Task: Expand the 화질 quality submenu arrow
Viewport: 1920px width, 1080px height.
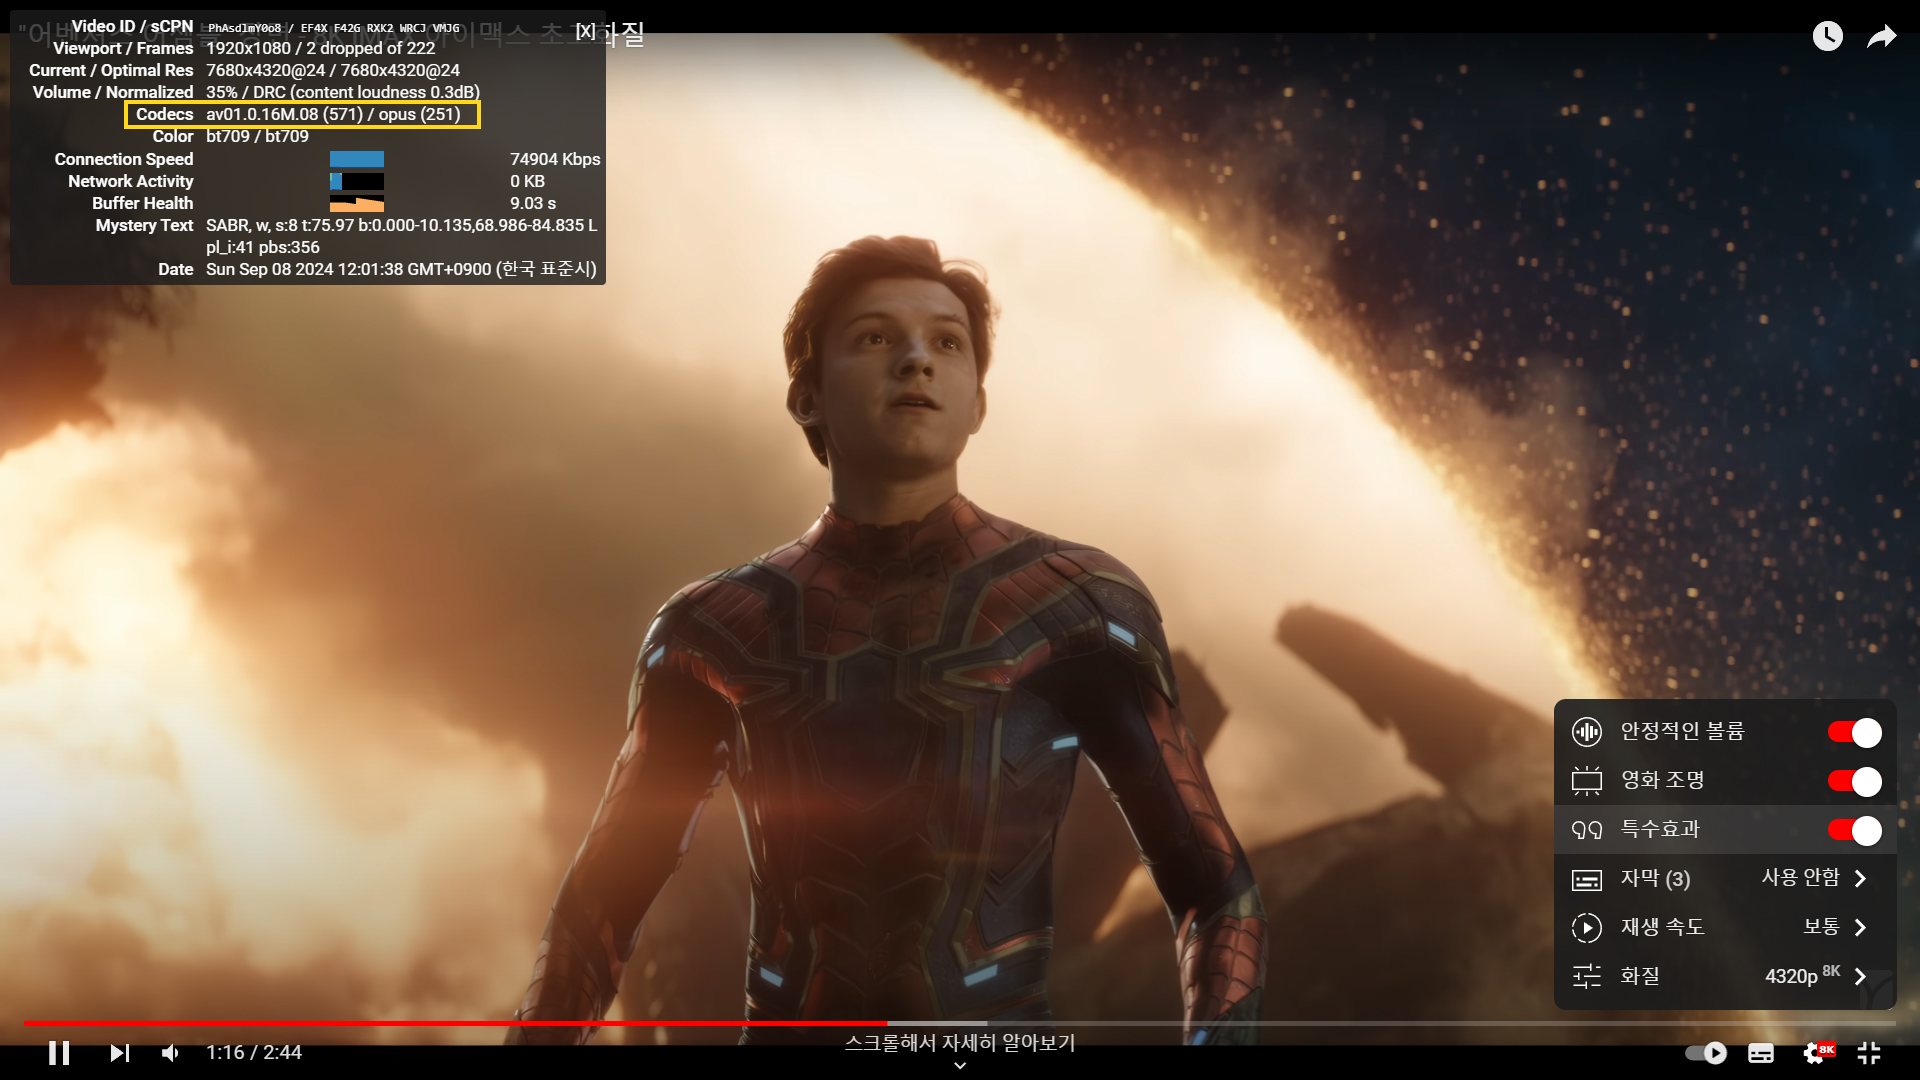Action: (x=1860, y=976)
